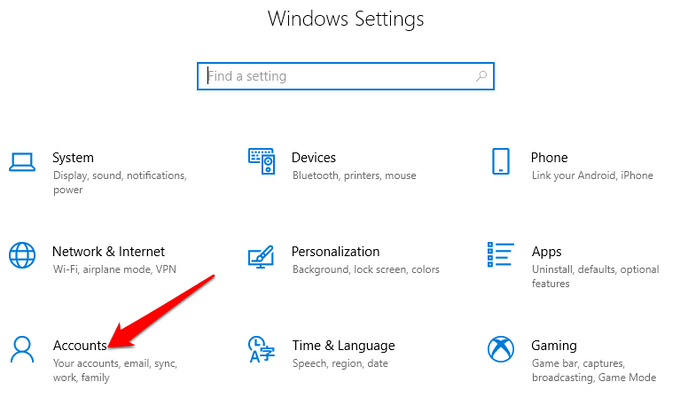The width and height of the screenshot is (680, 413).
Task: Choose the Time & Language title
Action: tap(343, 345)
